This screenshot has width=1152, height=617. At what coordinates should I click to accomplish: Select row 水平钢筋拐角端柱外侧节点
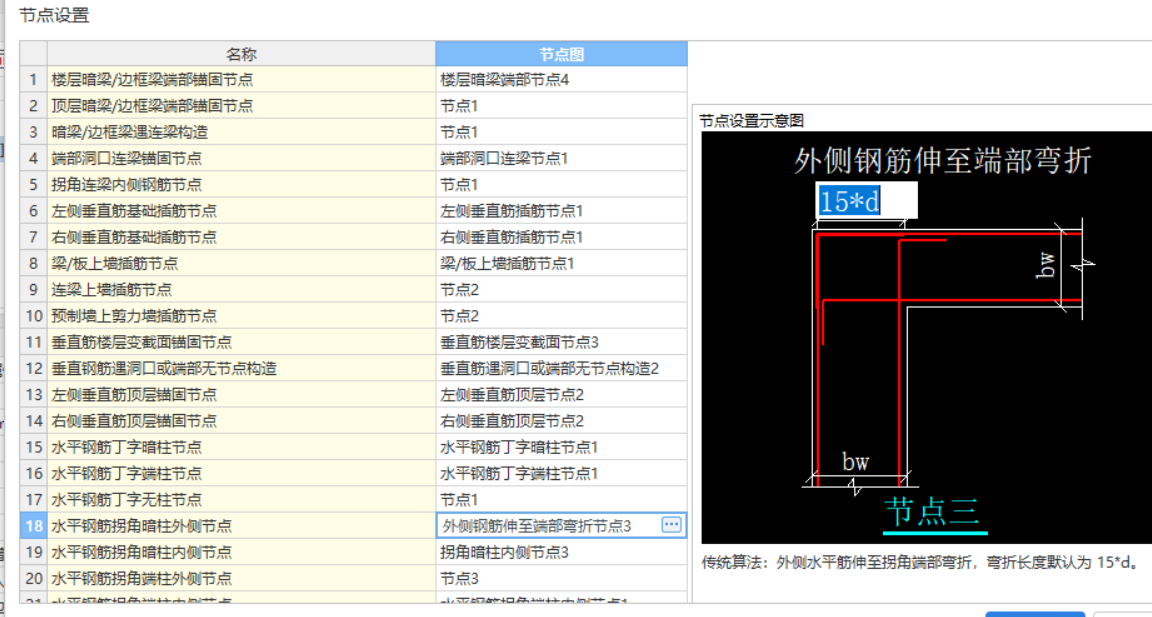242,578
